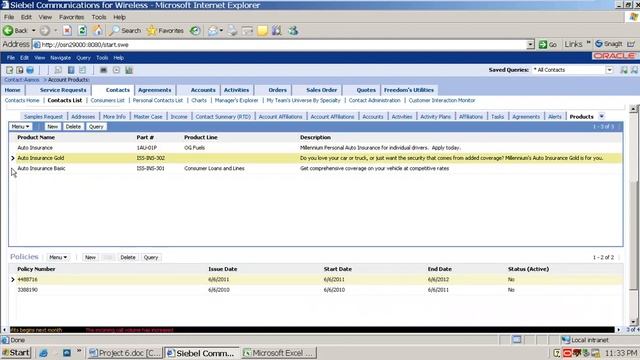This screenshot has height=360, width=640.
Task: Click New button in the Policies list
Action: pos(90,257)
